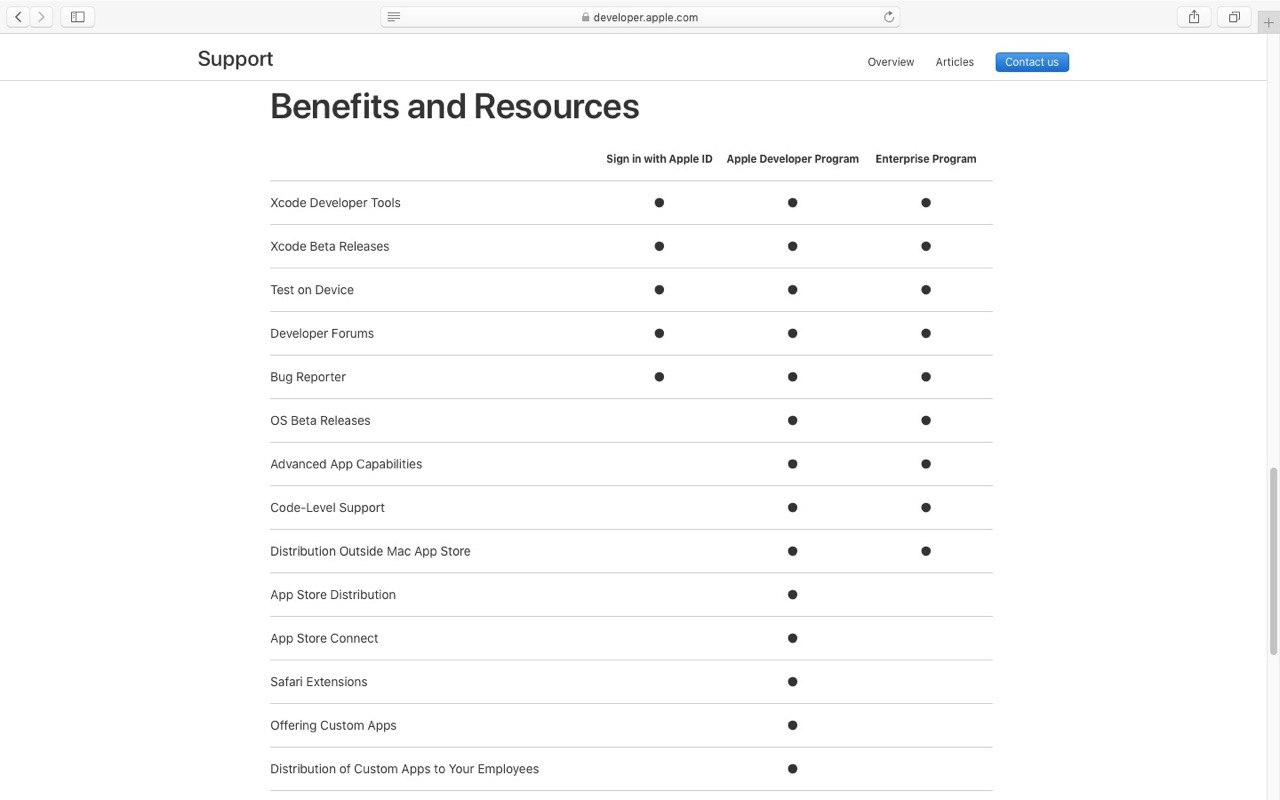Open the Share menu icon
The width and height of the screenshot is (1280, 800).
point(1194,17)
